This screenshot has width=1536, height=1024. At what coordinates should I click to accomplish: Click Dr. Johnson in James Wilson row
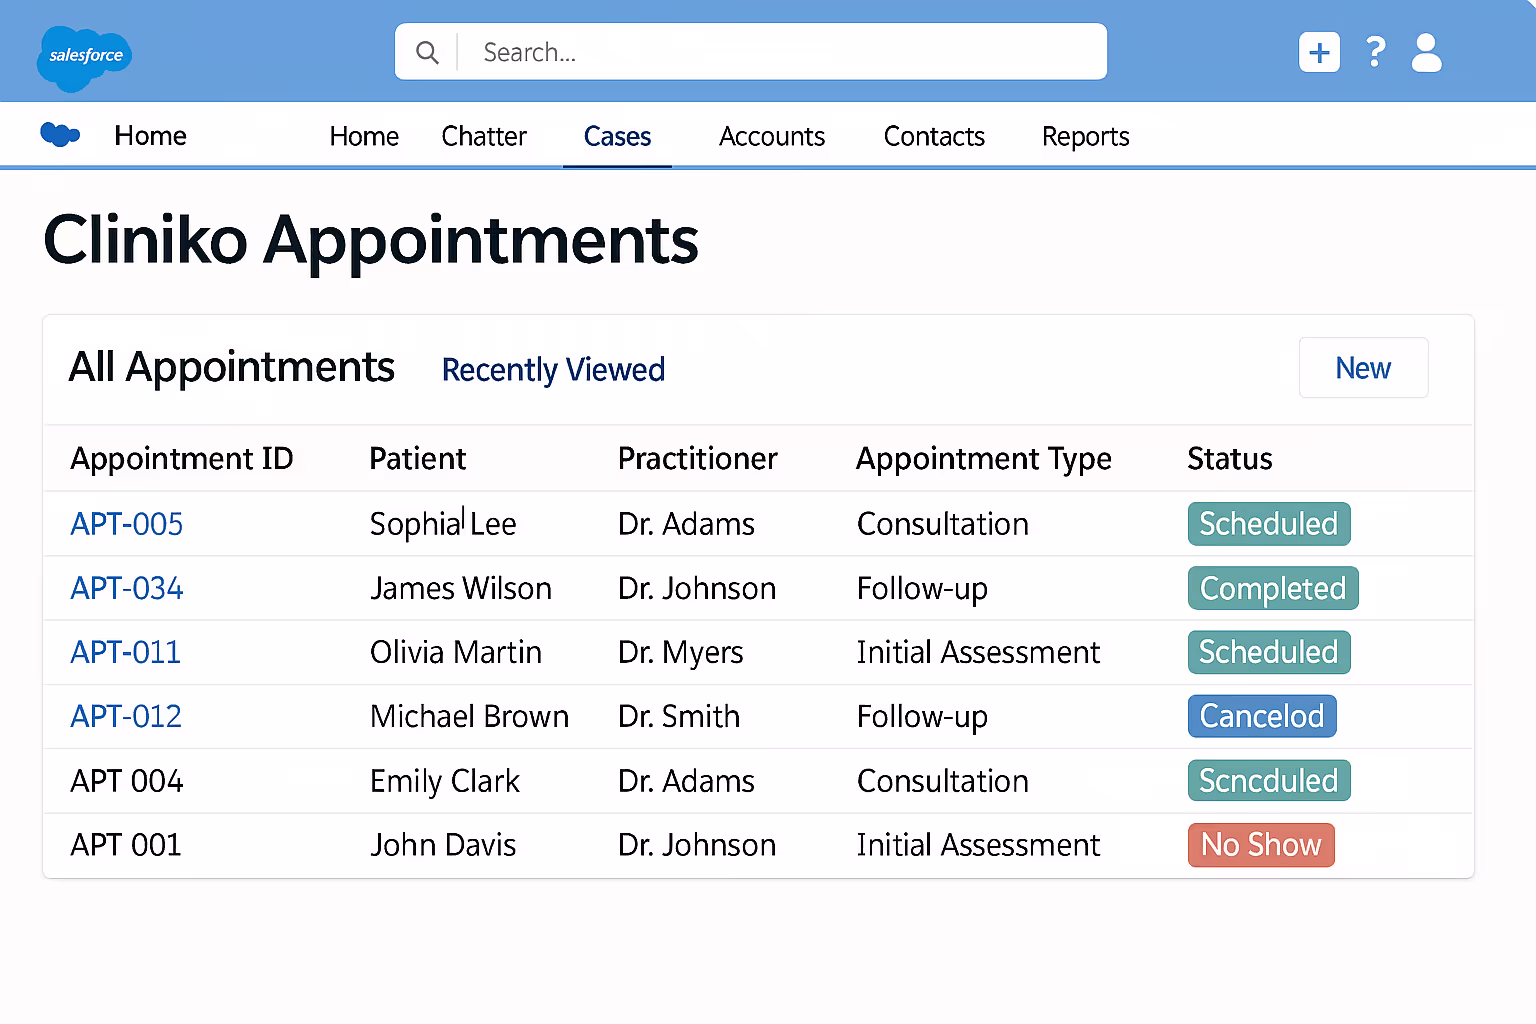(697, 588)
